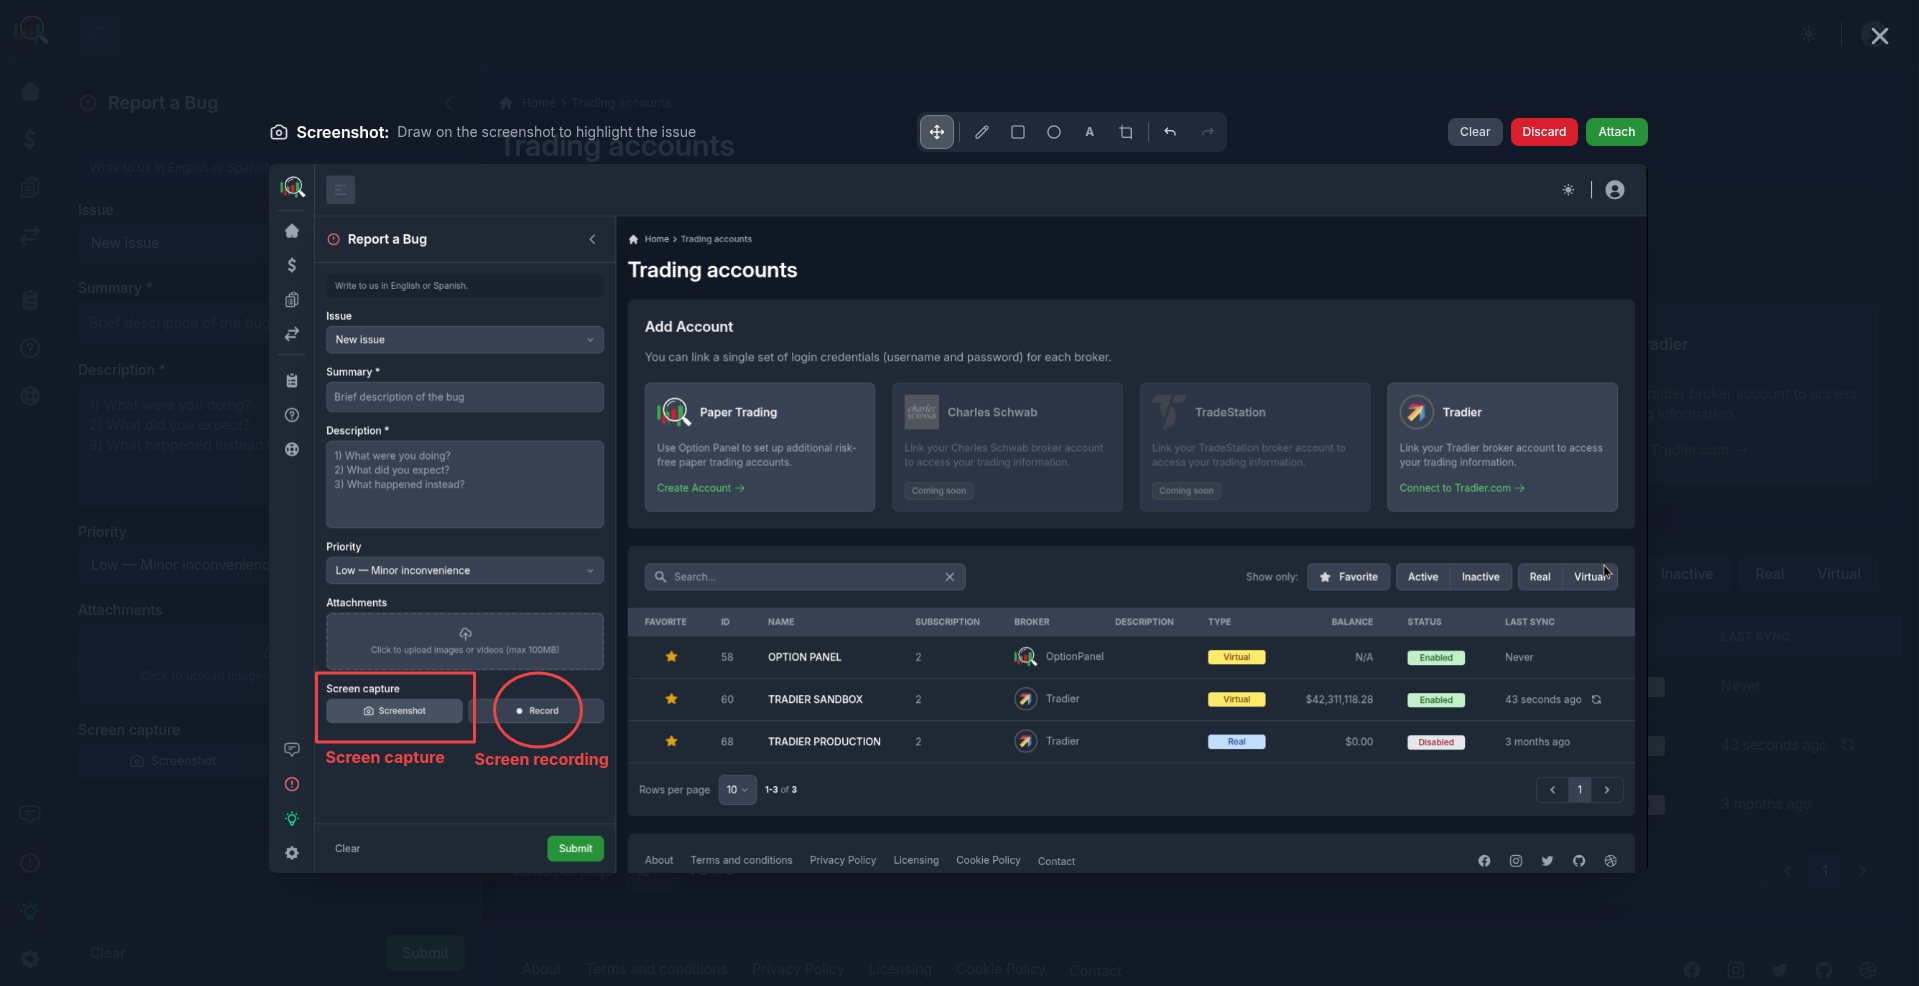Focus the 'Brief description of the bug' summary field in captured screenshot
The image size is (1919, 986).
465,397
